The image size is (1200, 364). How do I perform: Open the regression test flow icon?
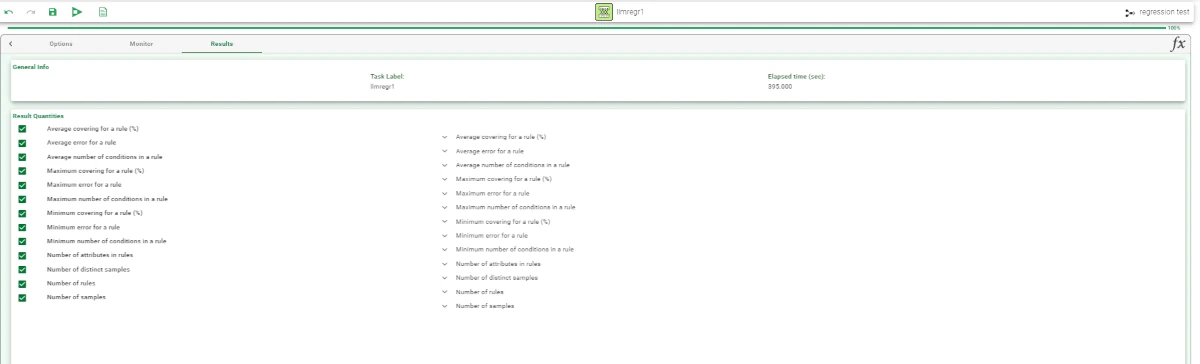[1130, 12]
